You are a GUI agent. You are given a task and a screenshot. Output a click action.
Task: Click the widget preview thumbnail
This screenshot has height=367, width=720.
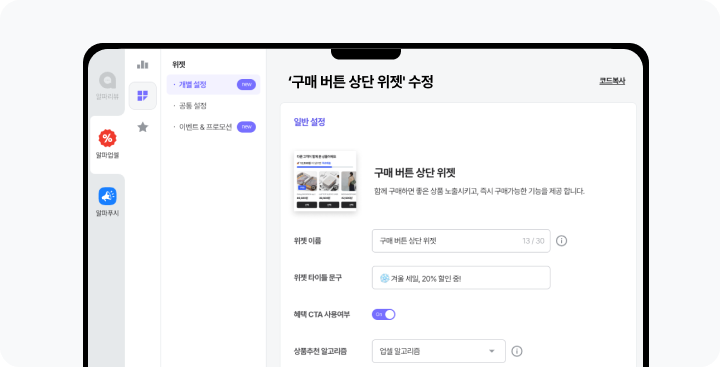click(x=325, y=181)
